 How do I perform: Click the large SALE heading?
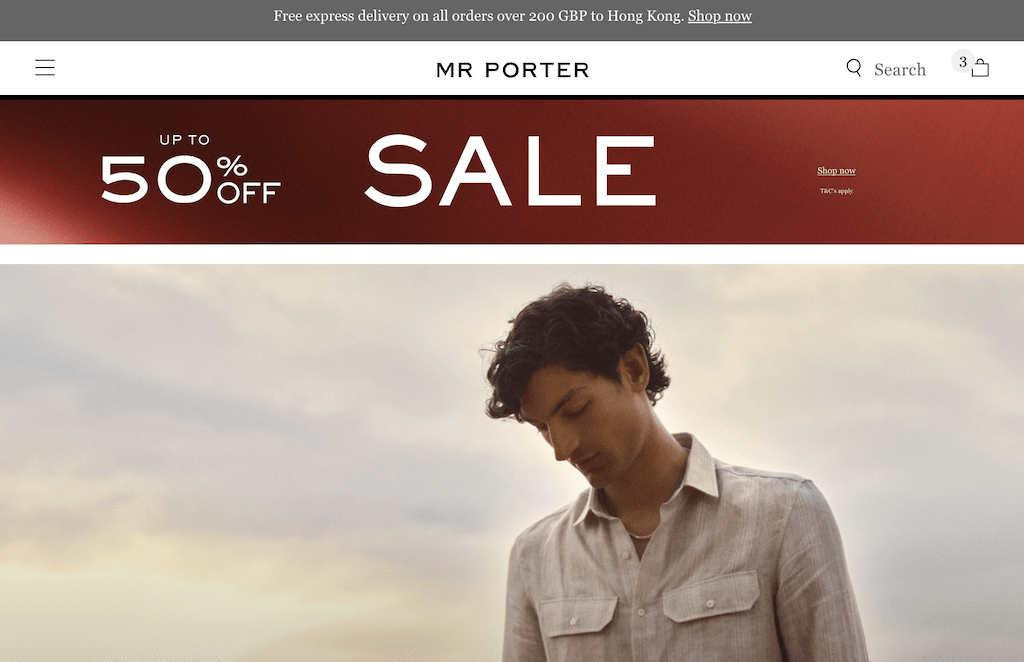coord(511,170)
